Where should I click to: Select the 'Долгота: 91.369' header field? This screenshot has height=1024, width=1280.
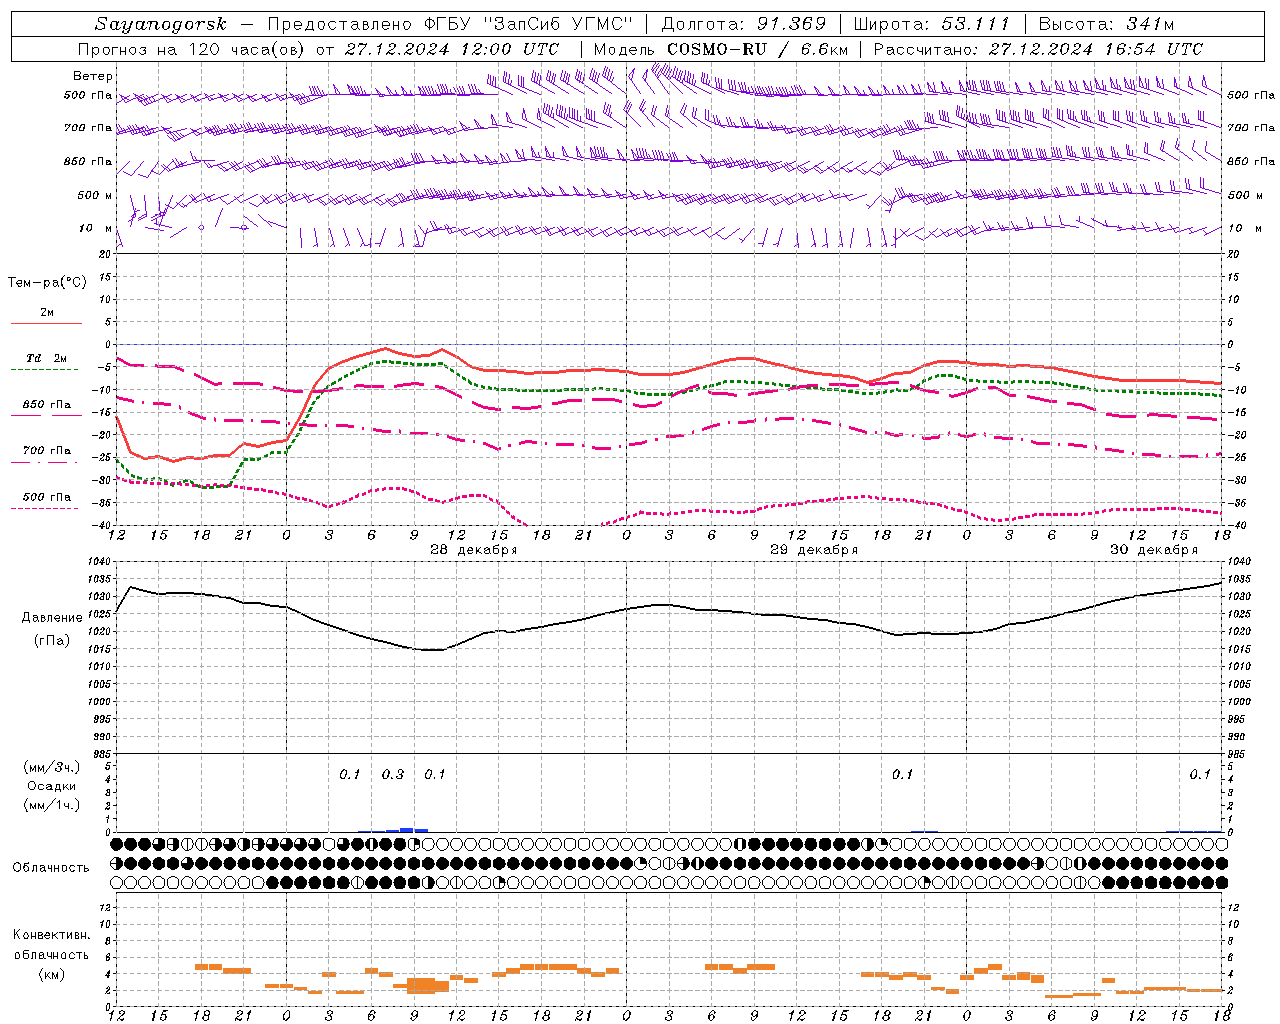[x=744, y=24]
